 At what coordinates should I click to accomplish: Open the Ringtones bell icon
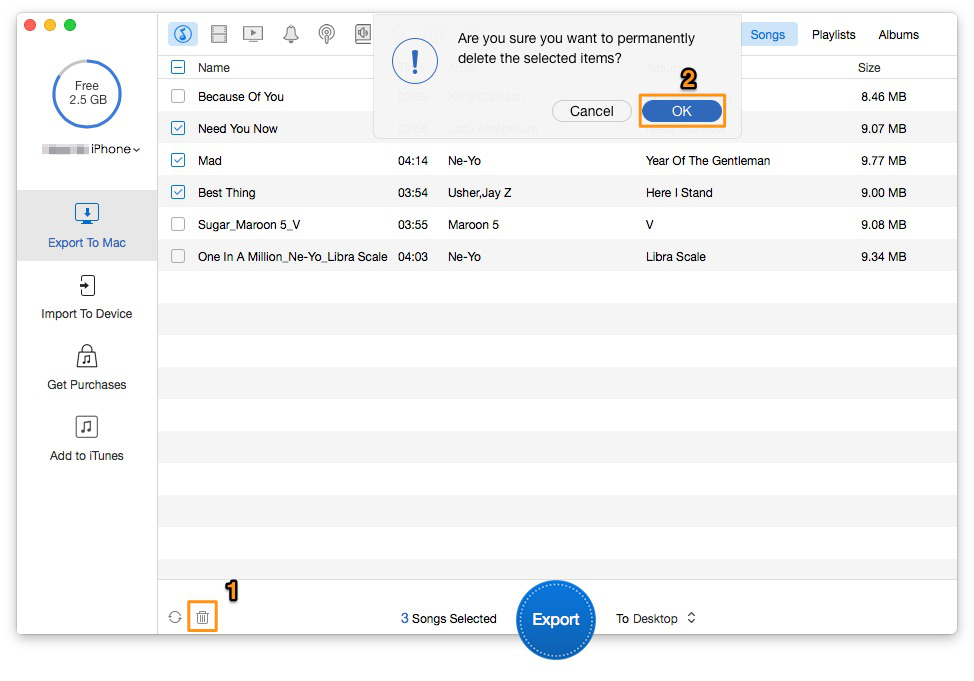tap(291, 34)
